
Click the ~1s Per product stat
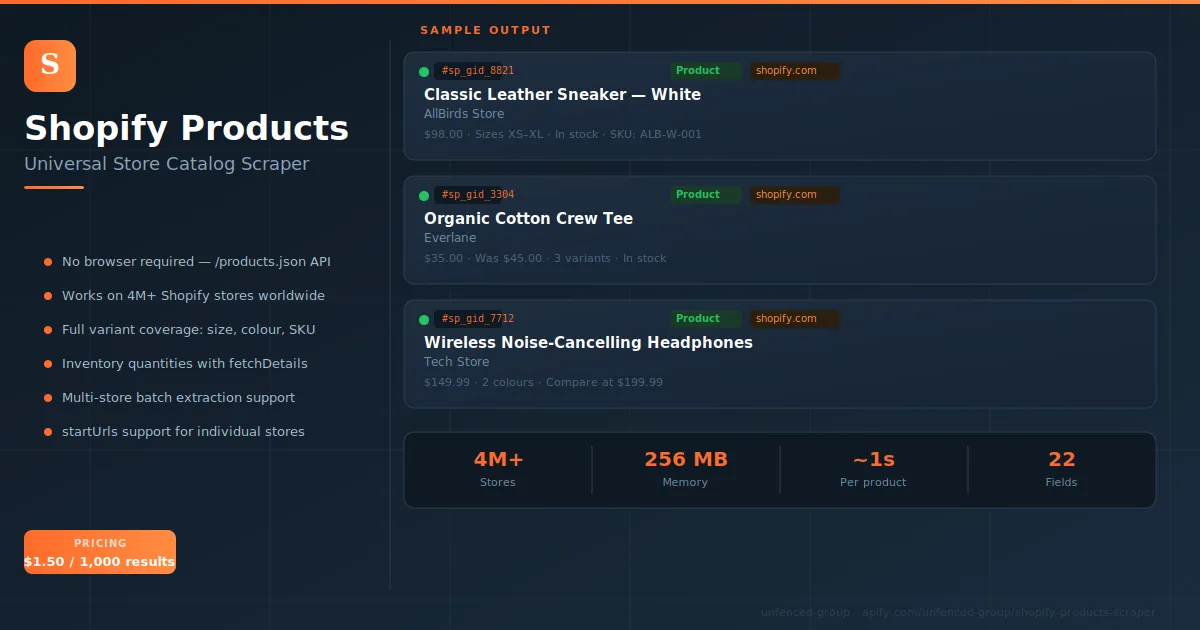click(873, 469)
